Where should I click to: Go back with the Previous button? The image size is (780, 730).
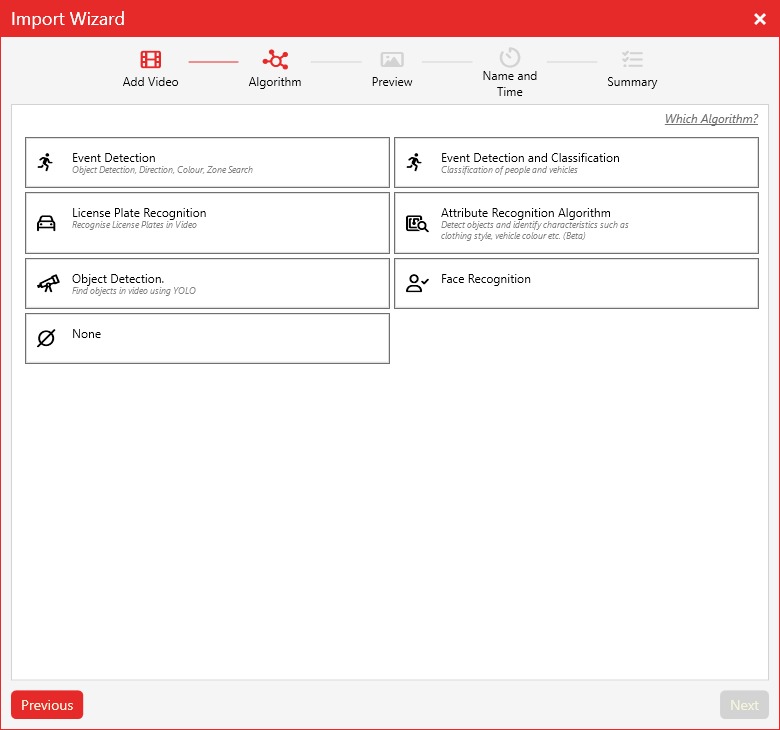47,705
